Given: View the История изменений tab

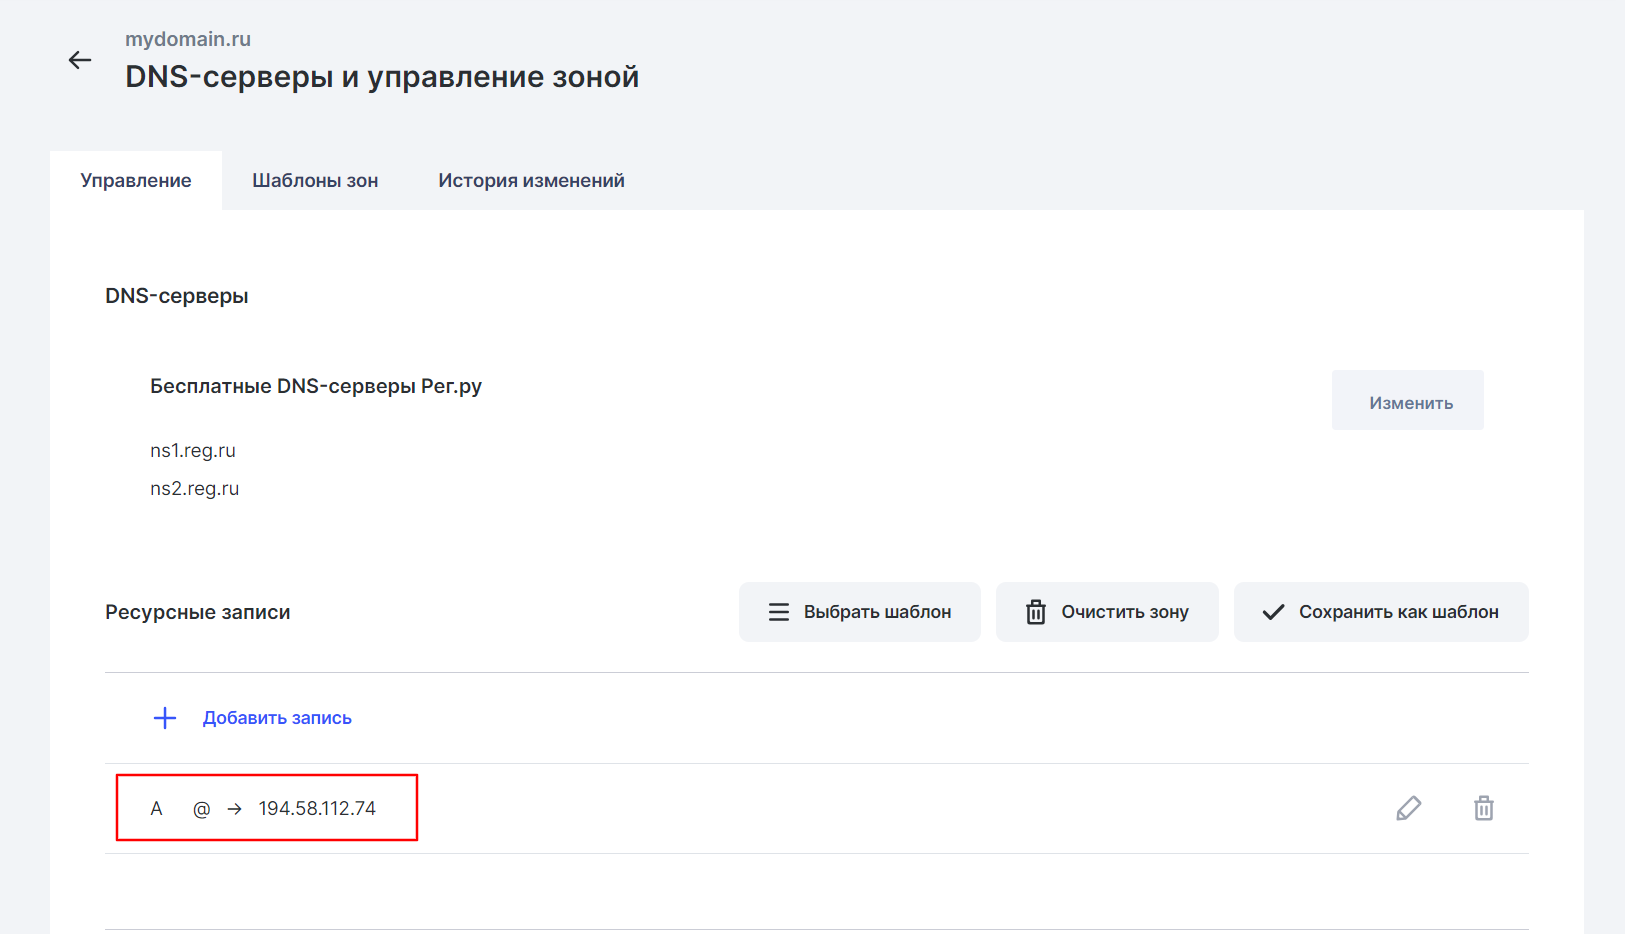Looking at the screenshot, I should pos(531,181).
